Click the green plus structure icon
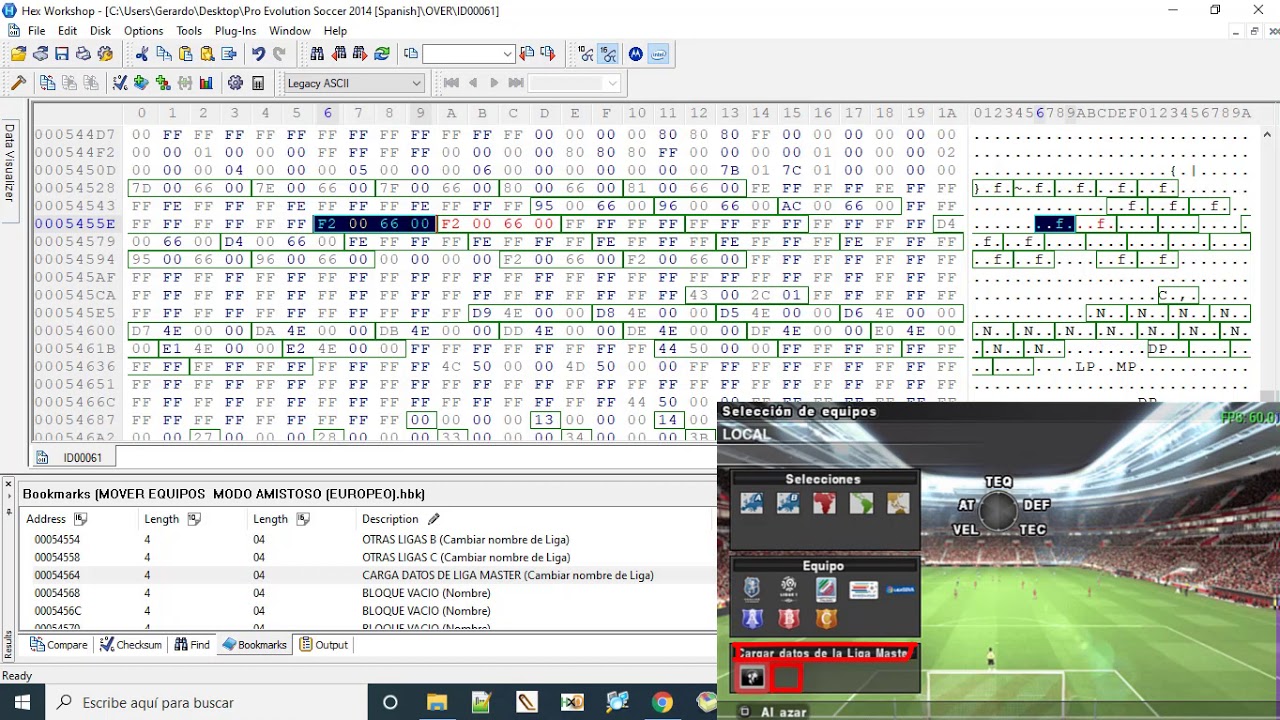The image size is (1280, 720). [163, 83]
